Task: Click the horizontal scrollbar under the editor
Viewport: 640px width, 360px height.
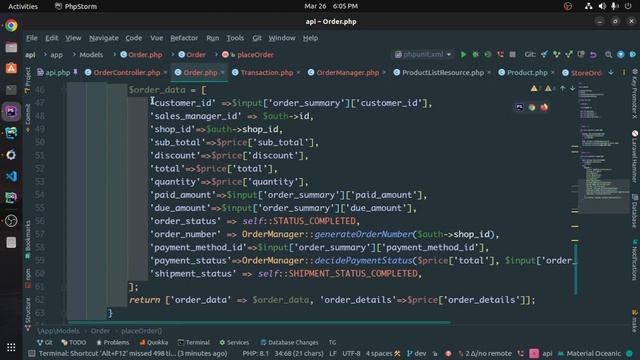Action: coord(259,322)
